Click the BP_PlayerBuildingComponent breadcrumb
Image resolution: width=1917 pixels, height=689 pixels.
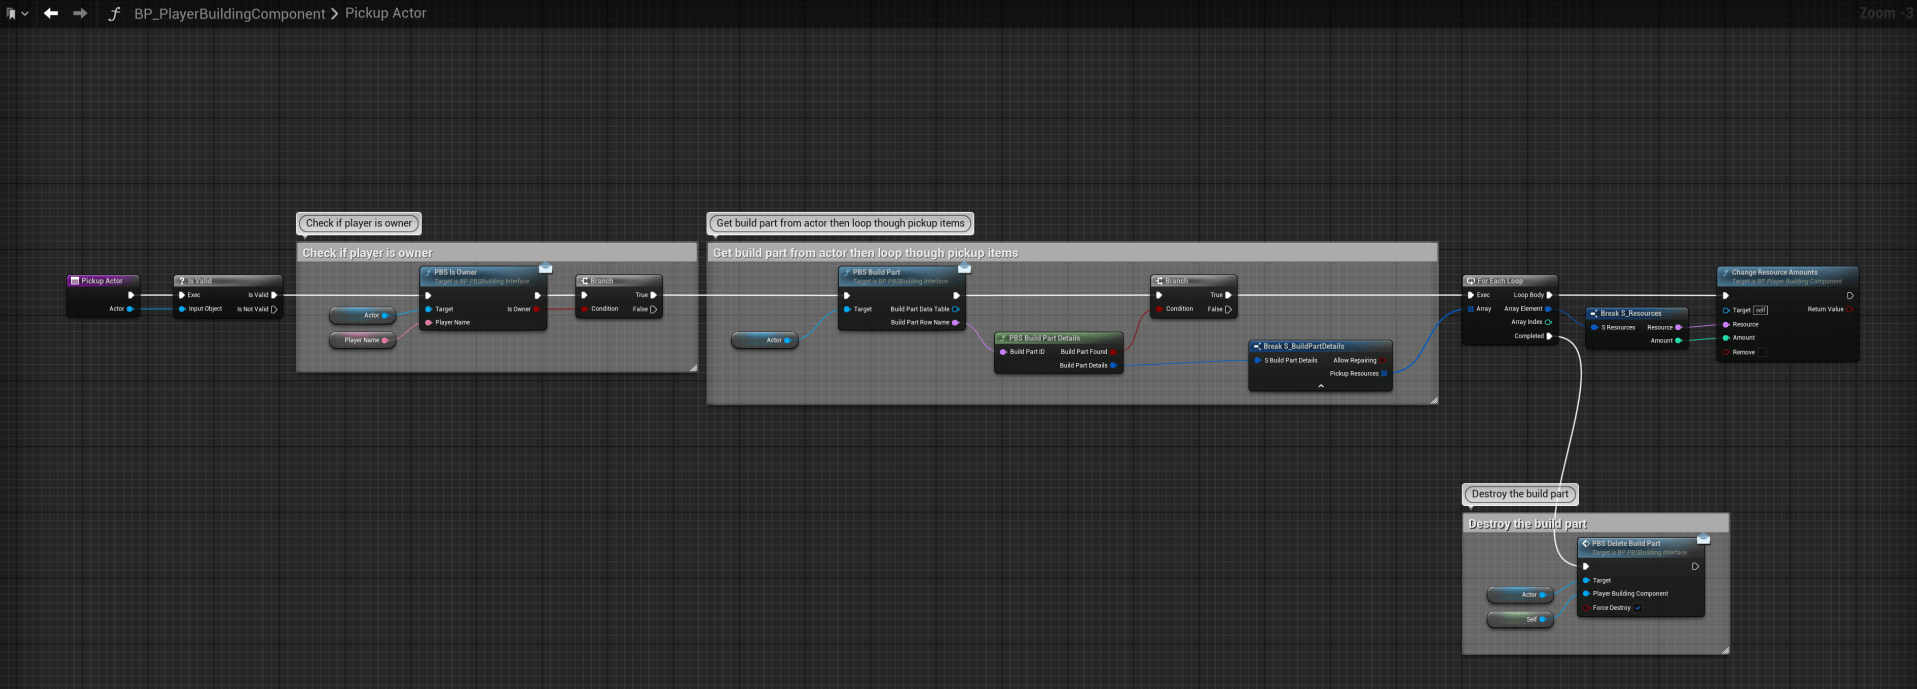(x=229, y=14)
